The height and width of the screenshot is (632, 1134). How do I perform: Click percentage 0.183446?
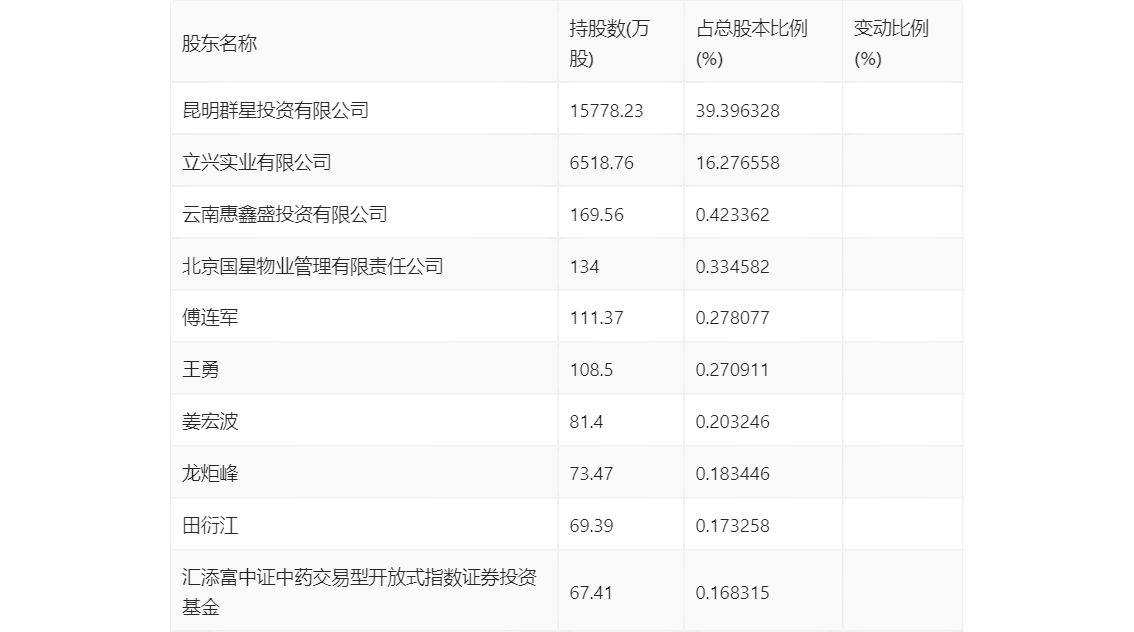coord(733,474)
